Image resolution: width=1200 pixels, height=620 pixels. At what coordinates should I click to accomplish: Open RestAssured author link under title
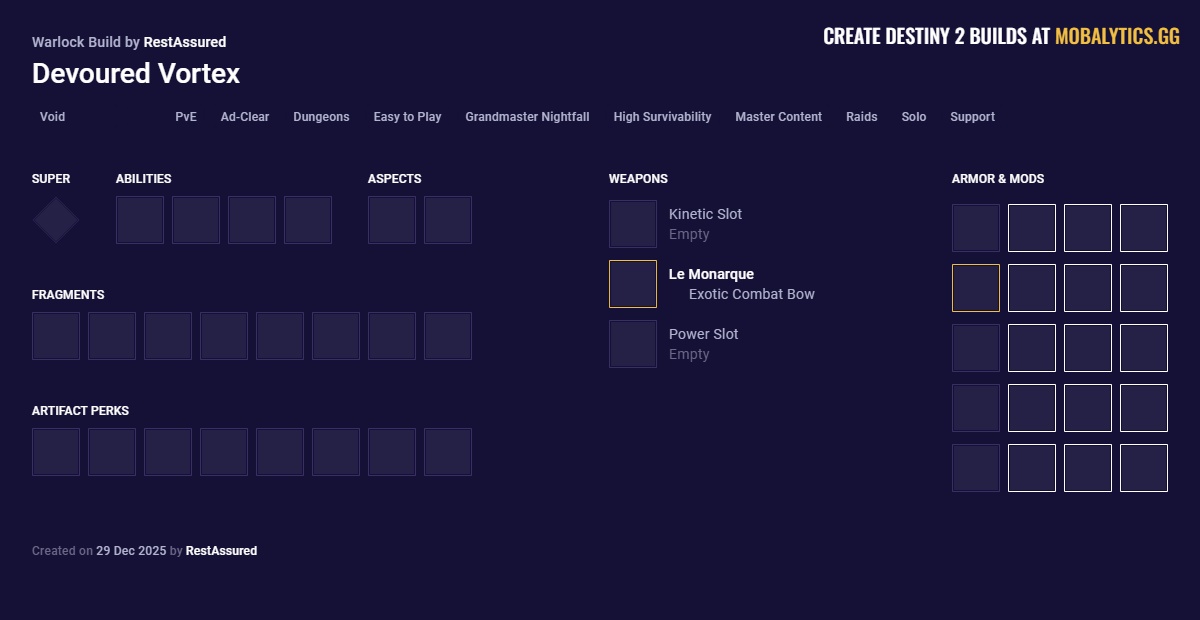185,42
